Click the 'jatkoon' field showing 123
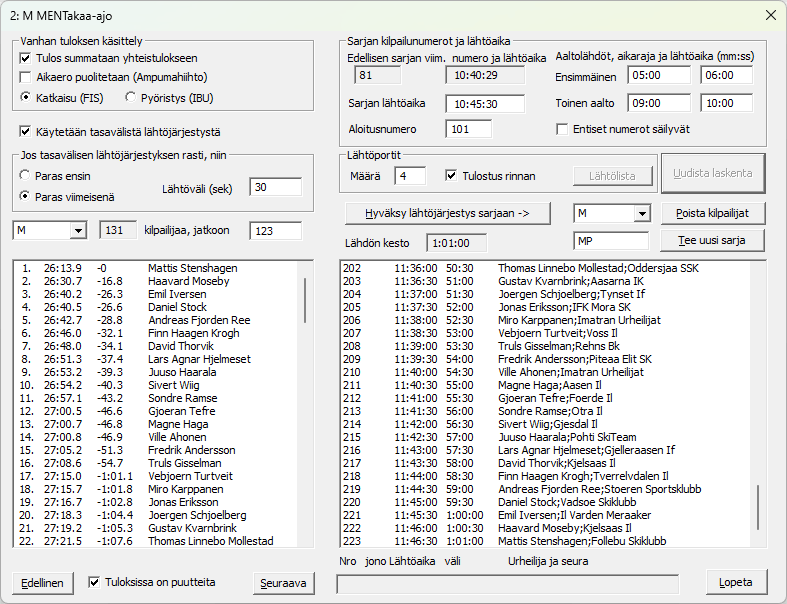Viewport: 787px width, 604px height. pyautogui.click(x=276, y=230)
